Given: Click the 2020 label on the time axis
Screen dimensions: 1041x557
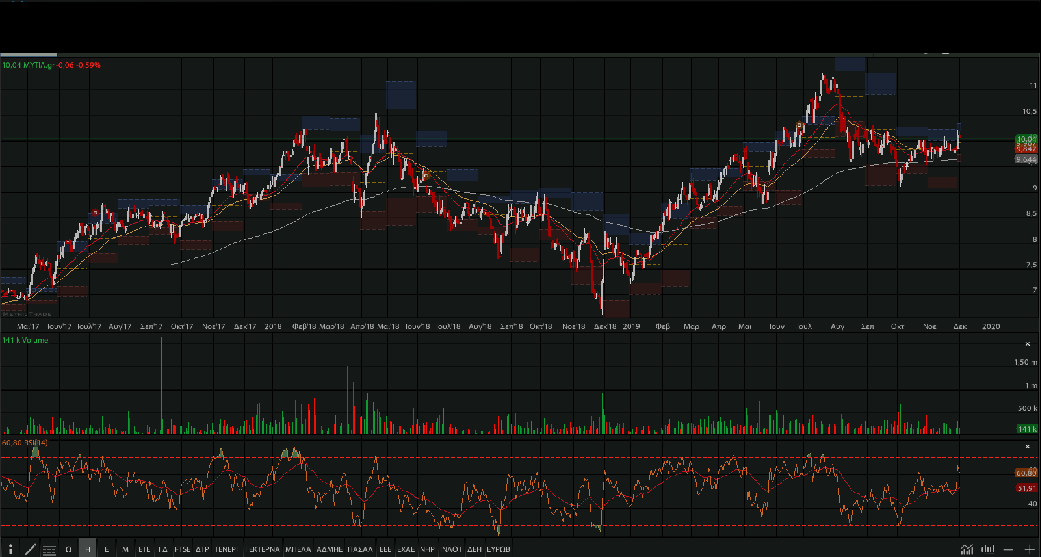Looking at the screenshot, I should (x=991, y=326).
